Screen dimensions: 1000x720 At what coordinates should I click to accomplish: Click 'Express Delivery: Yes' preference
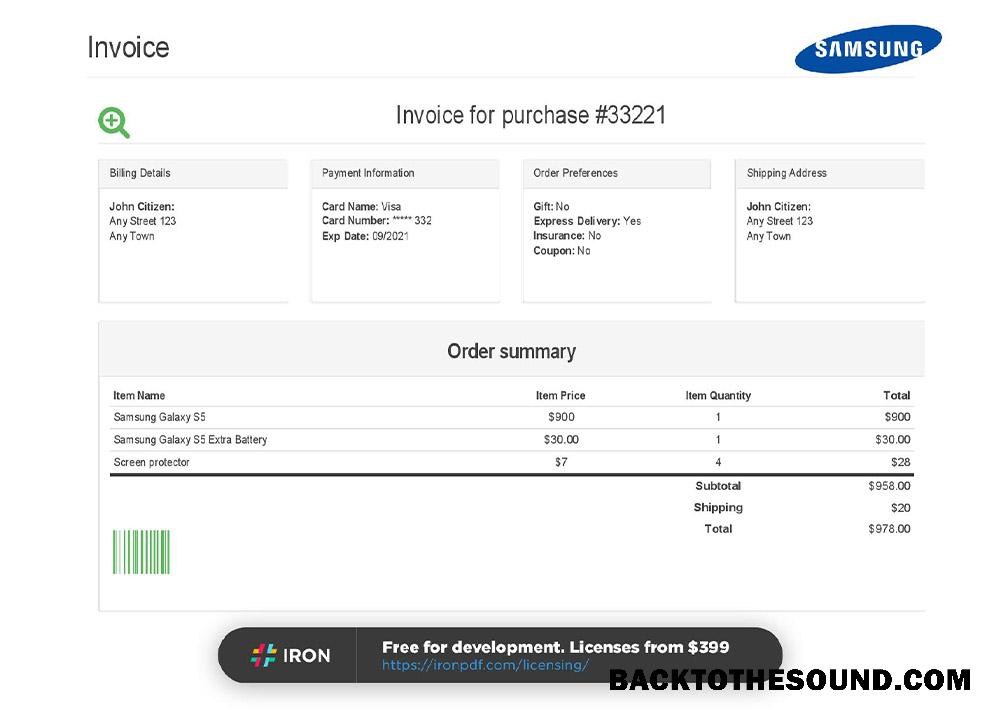587,221
